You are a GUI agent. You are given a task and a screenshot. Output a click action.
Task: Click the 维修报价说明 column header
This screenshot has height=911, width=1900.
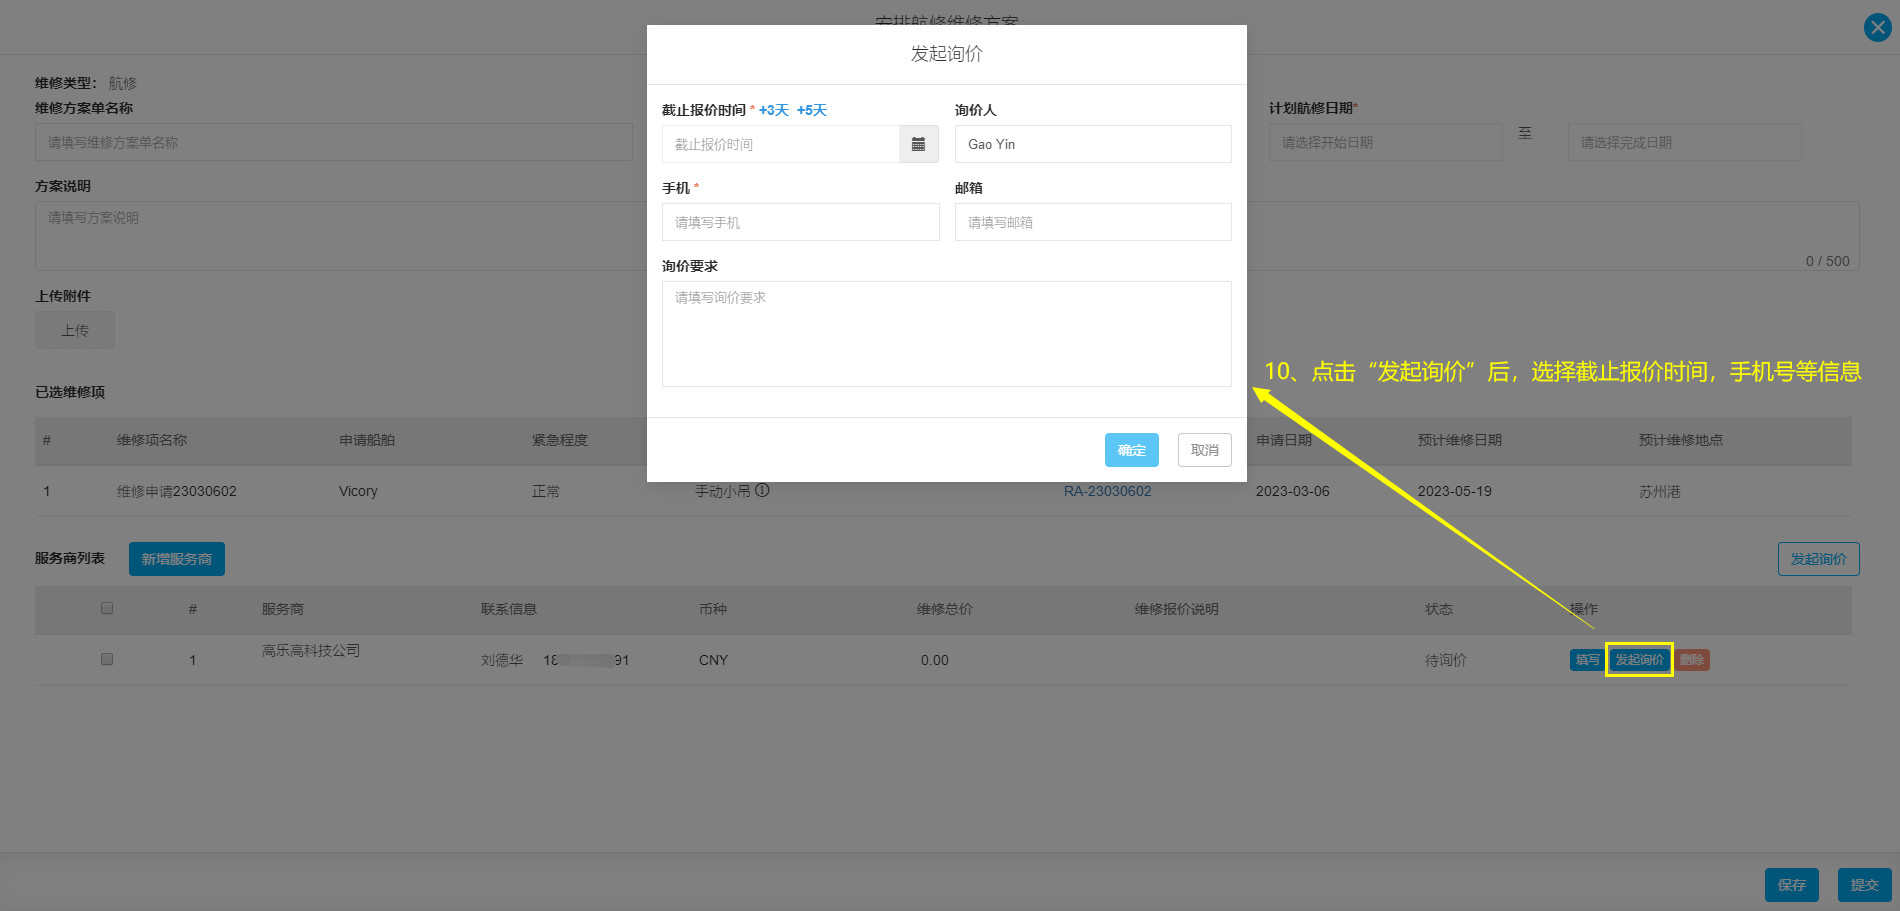point(1176,609)
